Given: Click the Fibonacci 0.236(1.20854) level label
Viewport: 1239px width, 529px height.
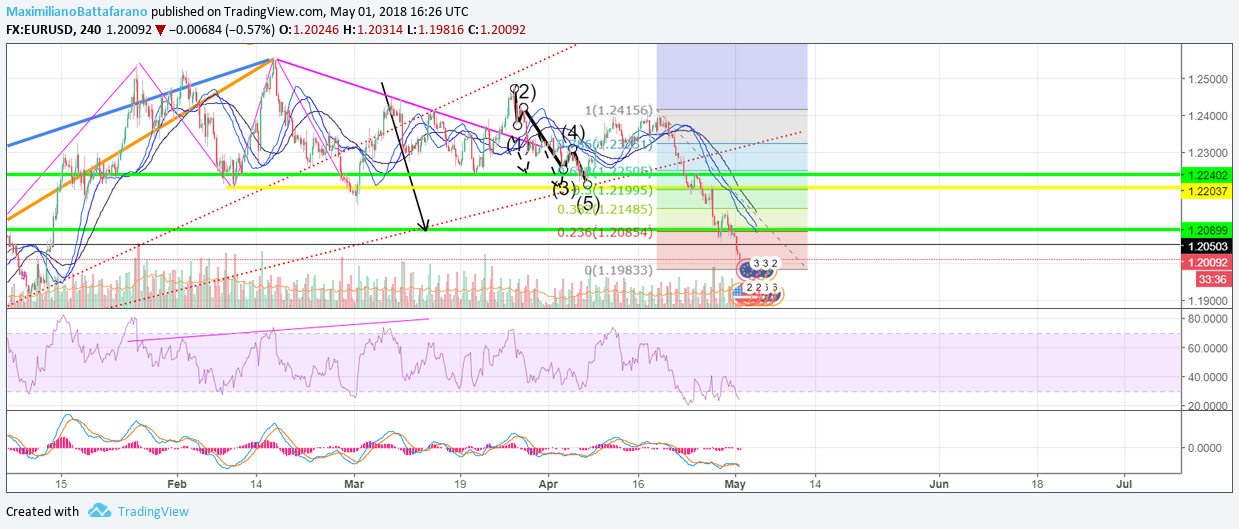Looking at the screenshot, I should (x=605, y=232).
